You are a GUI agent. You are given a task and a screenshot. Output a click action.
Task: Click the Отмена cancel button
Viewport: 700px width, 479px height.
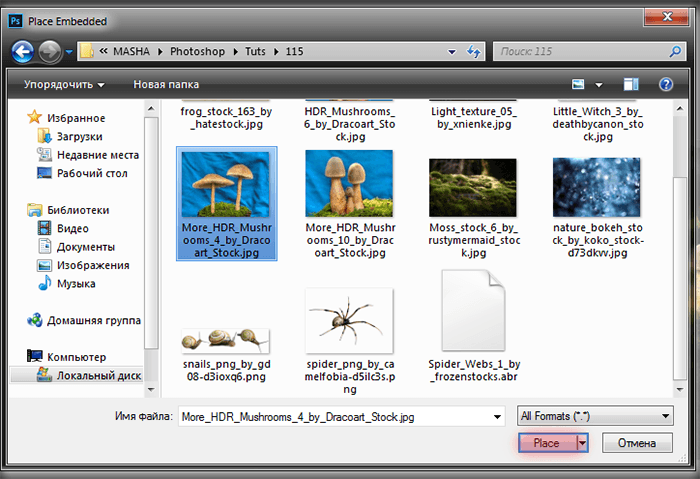tap(627, 442)
